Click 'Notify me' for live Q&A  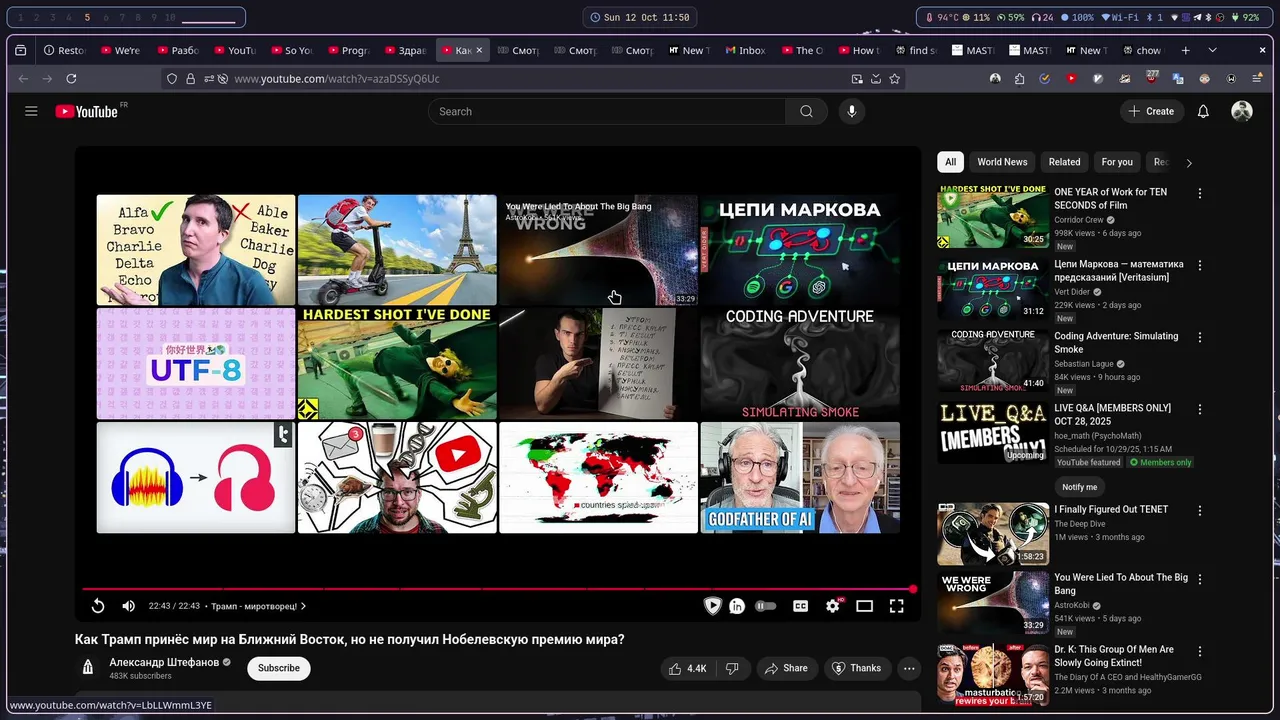pyautogui.click(x=1079, y=487)
